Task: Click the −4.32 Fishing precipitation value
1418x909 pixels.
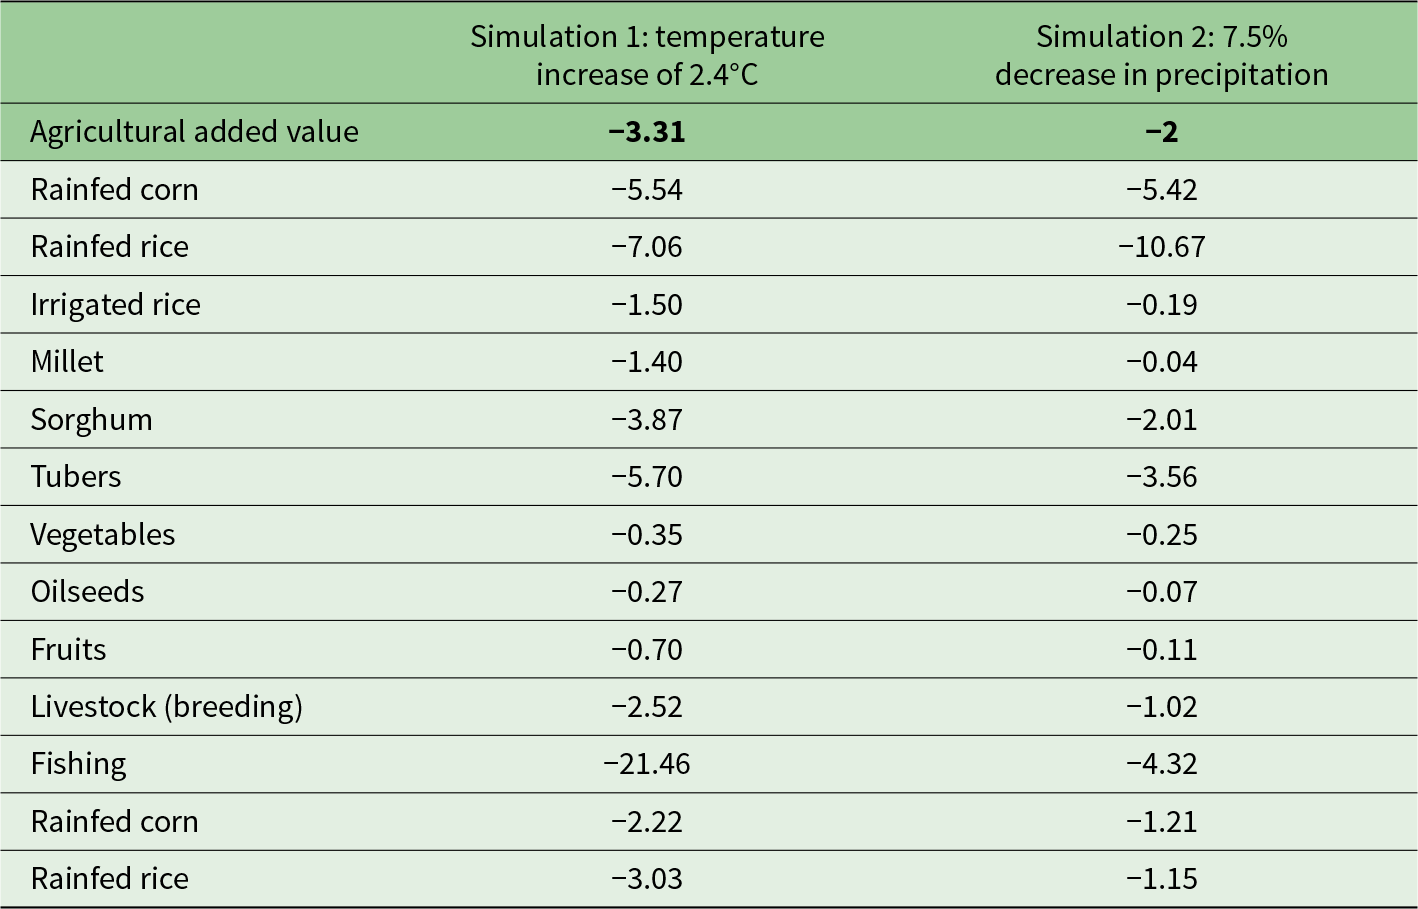Action: coord(1161,765)
